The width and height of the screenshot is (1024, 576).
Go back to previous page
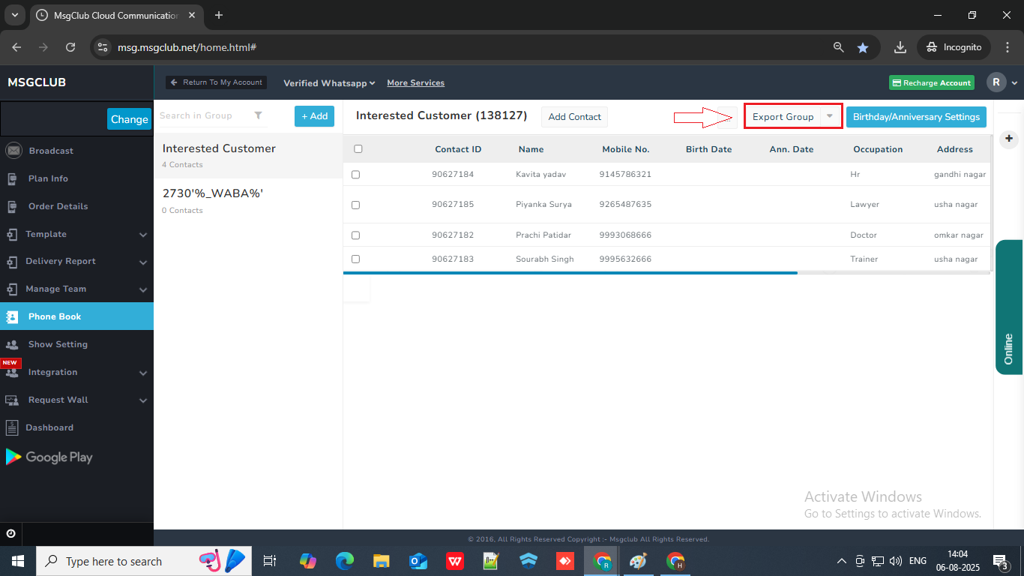(17, 47)
